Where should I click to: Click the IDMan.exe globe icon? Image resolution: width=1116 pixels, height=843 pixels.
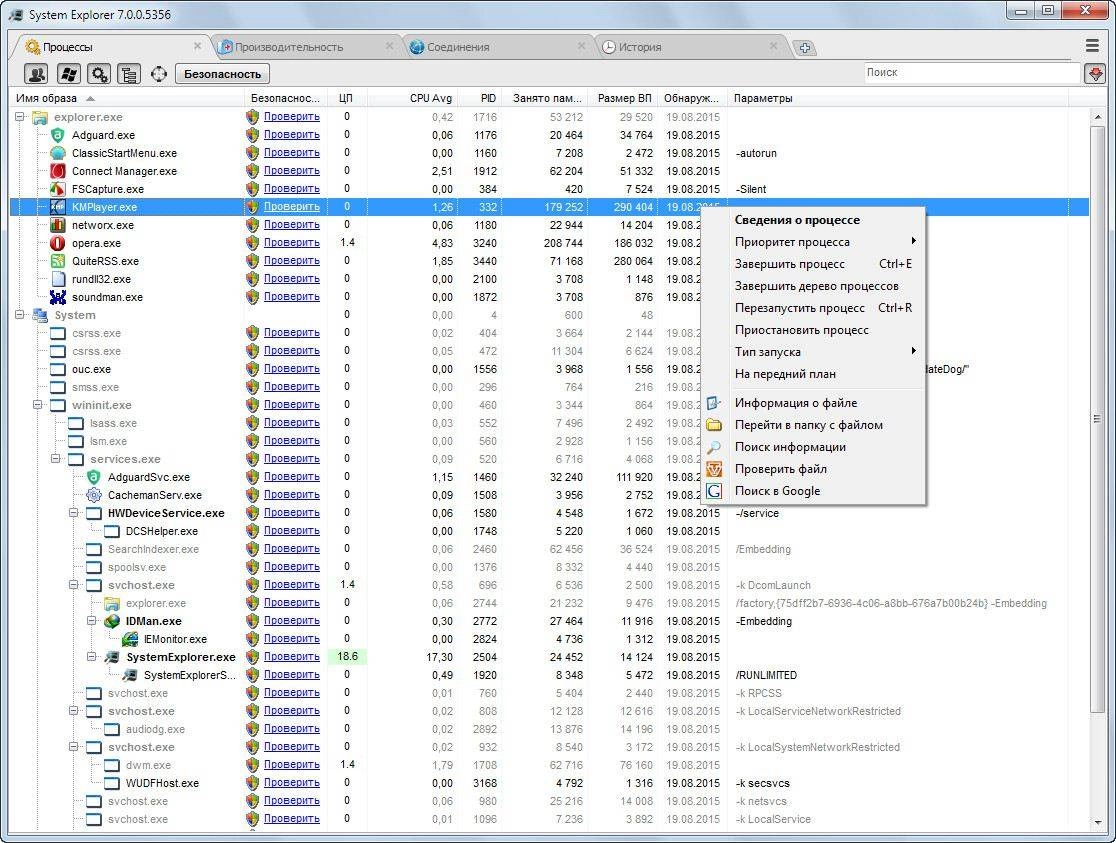(x=112, y=621)
